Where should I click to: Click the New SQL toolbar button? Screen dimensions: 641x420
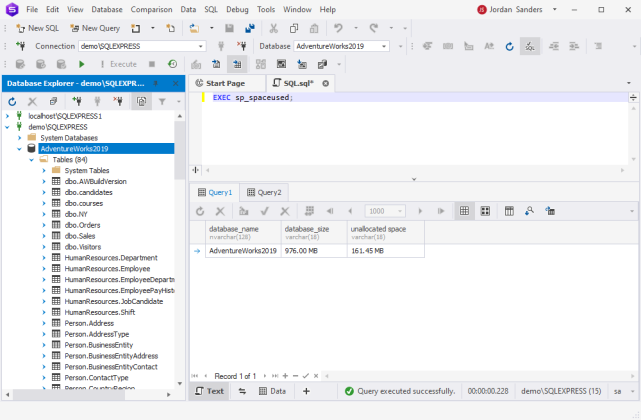coord(37,28)
